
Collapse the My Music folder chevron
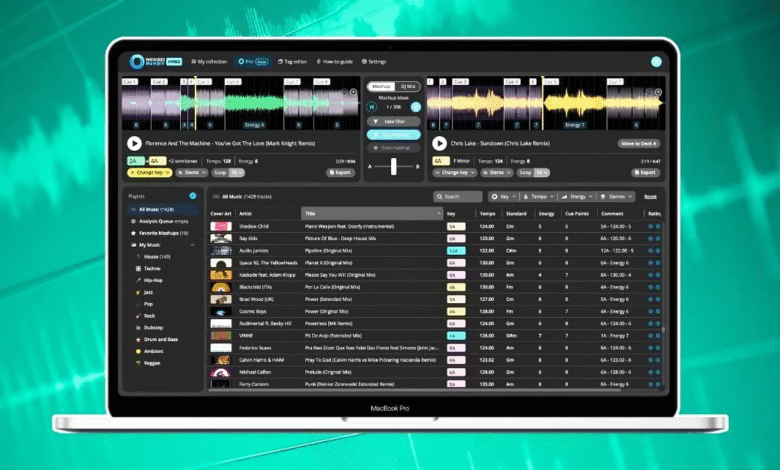tap(193, 245)
